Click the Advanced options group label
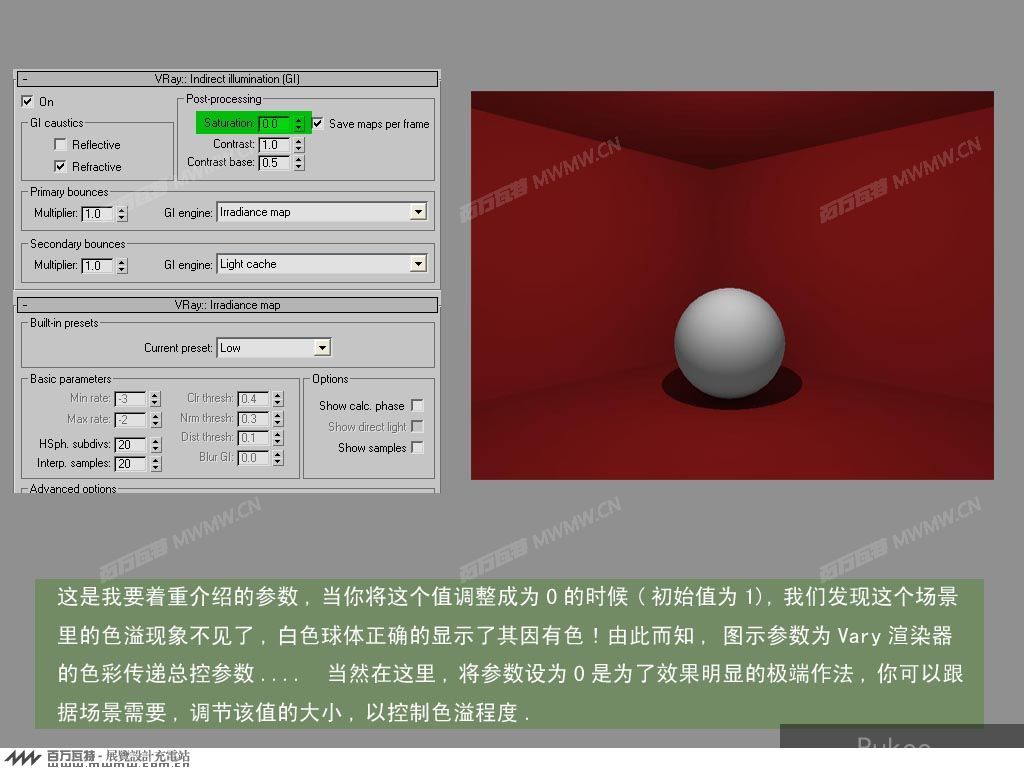 coord(73,488)
